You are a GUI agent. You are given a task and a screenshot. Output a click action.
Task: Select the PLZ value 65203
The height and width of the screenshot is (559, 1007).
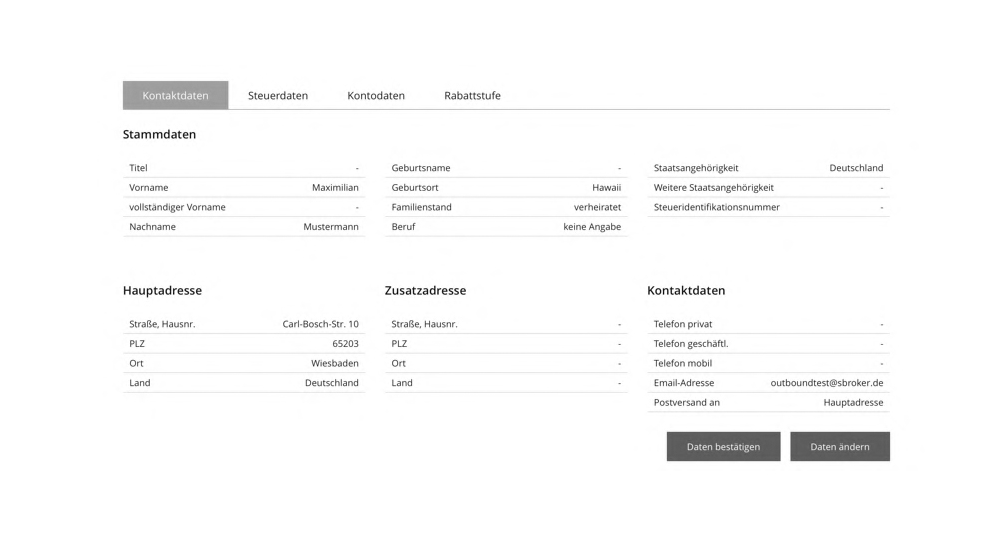click(x=346, y=344)
